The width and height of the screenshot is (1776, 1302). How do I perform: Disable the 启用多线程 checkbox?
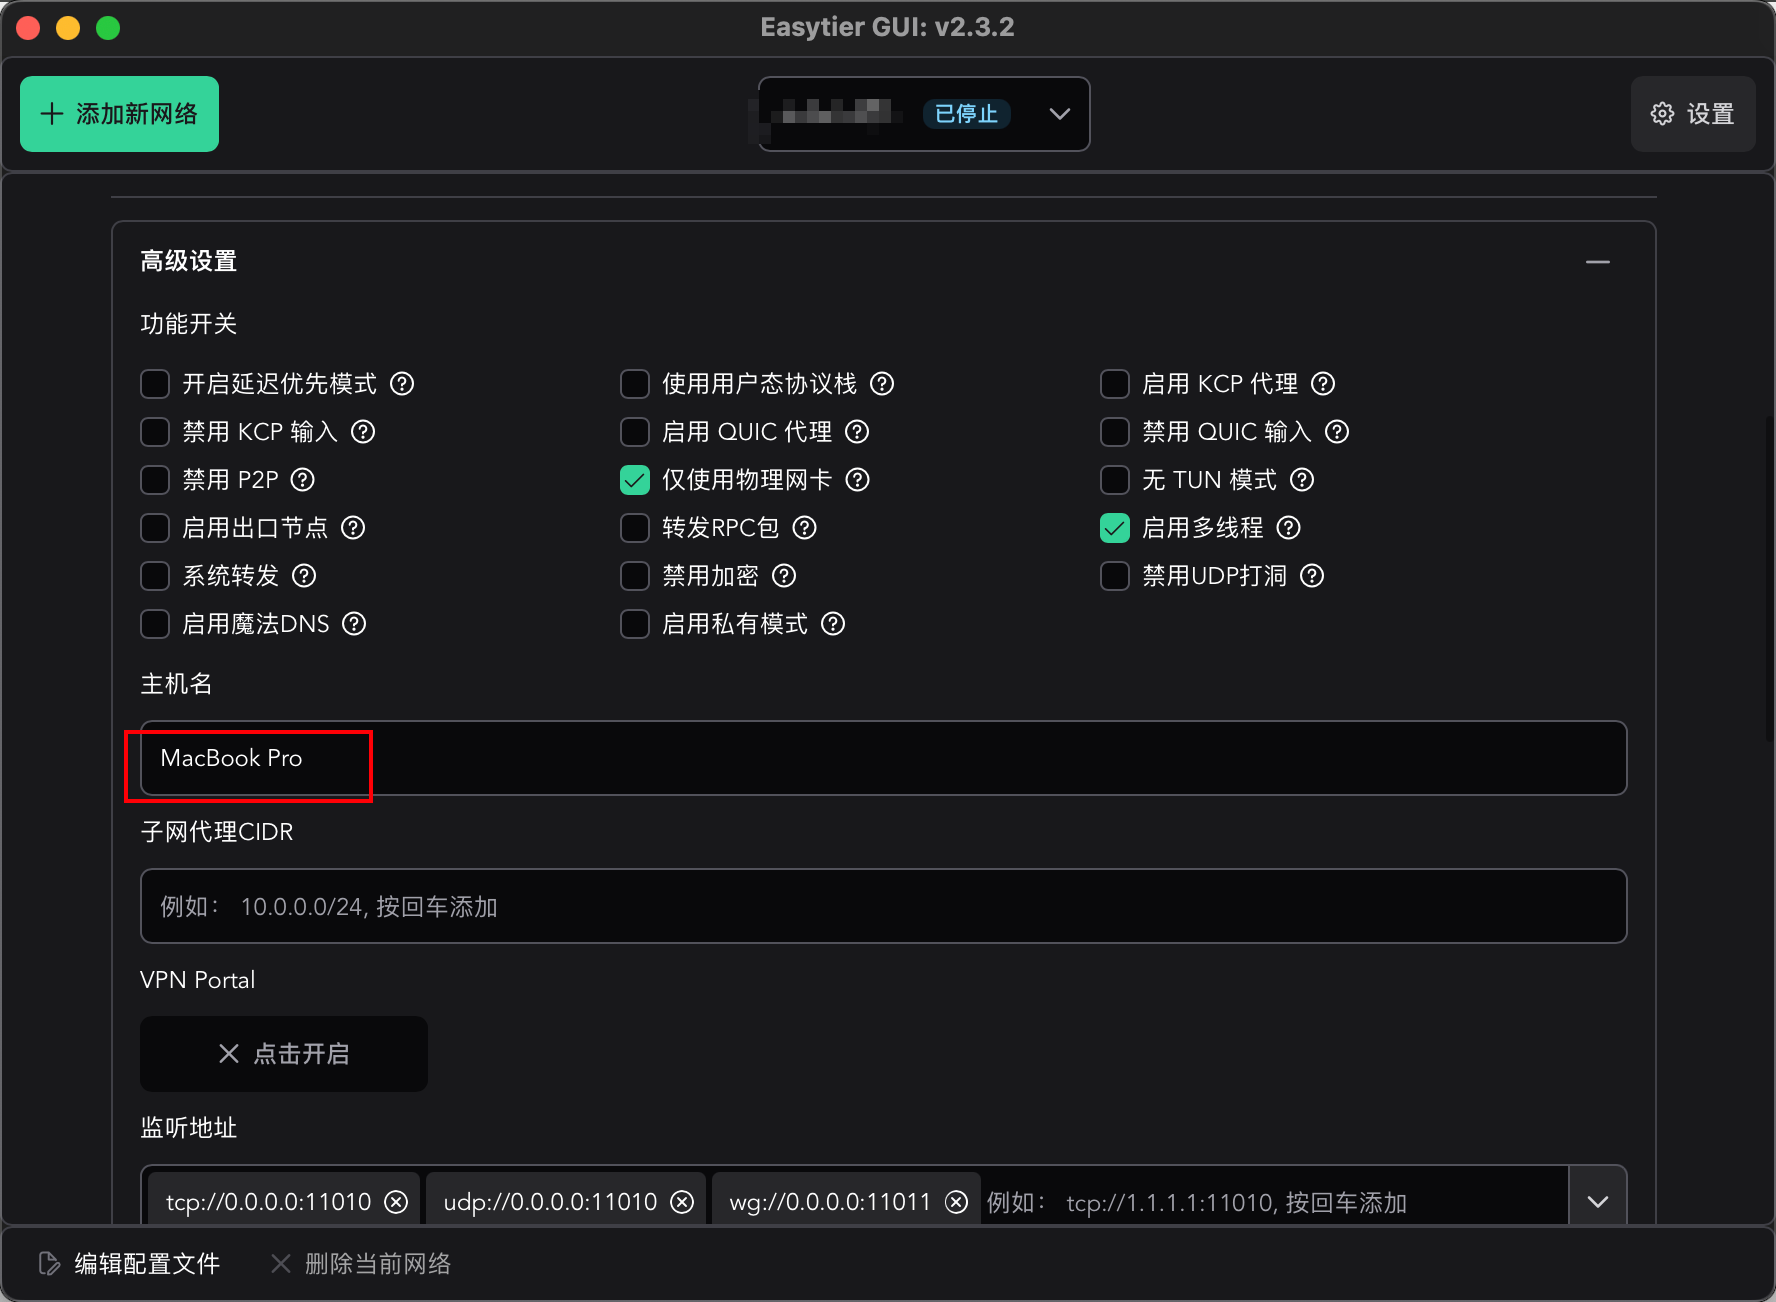click(1114, 528)
